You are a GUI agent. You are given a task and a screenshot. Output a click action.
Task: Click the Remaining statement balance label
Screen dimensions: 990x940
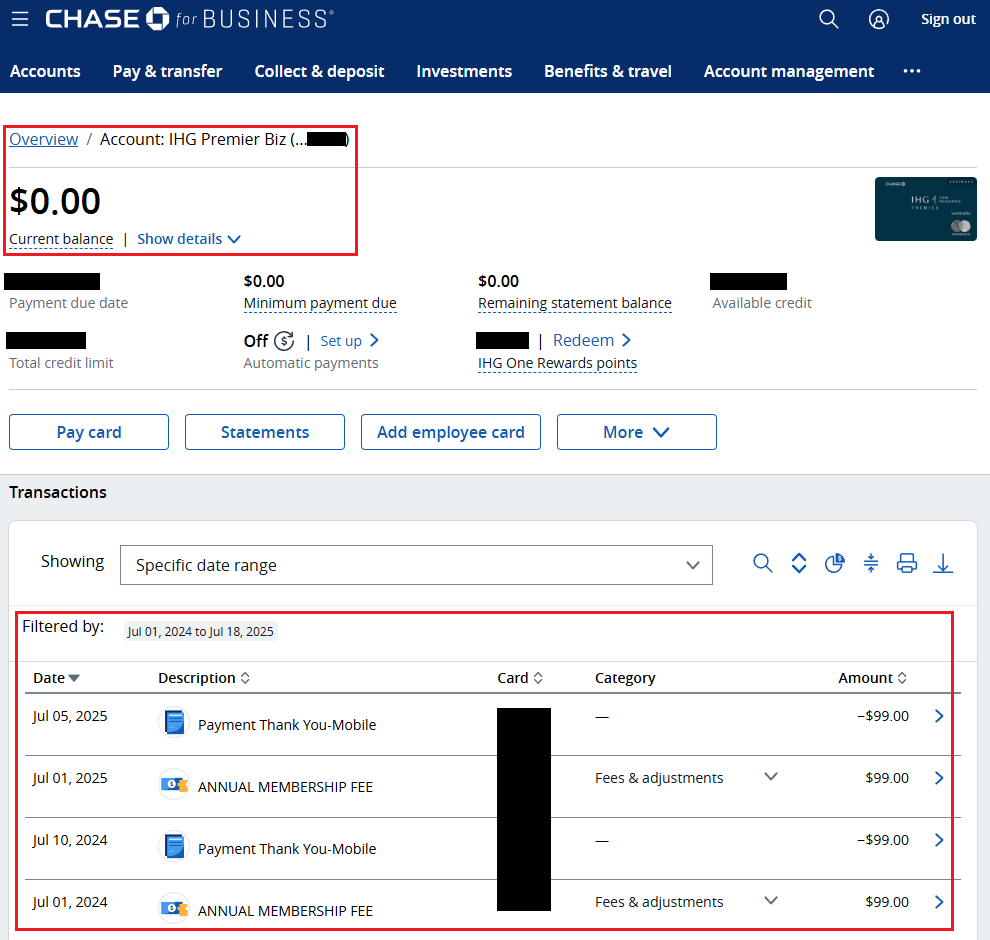(575, 303)
